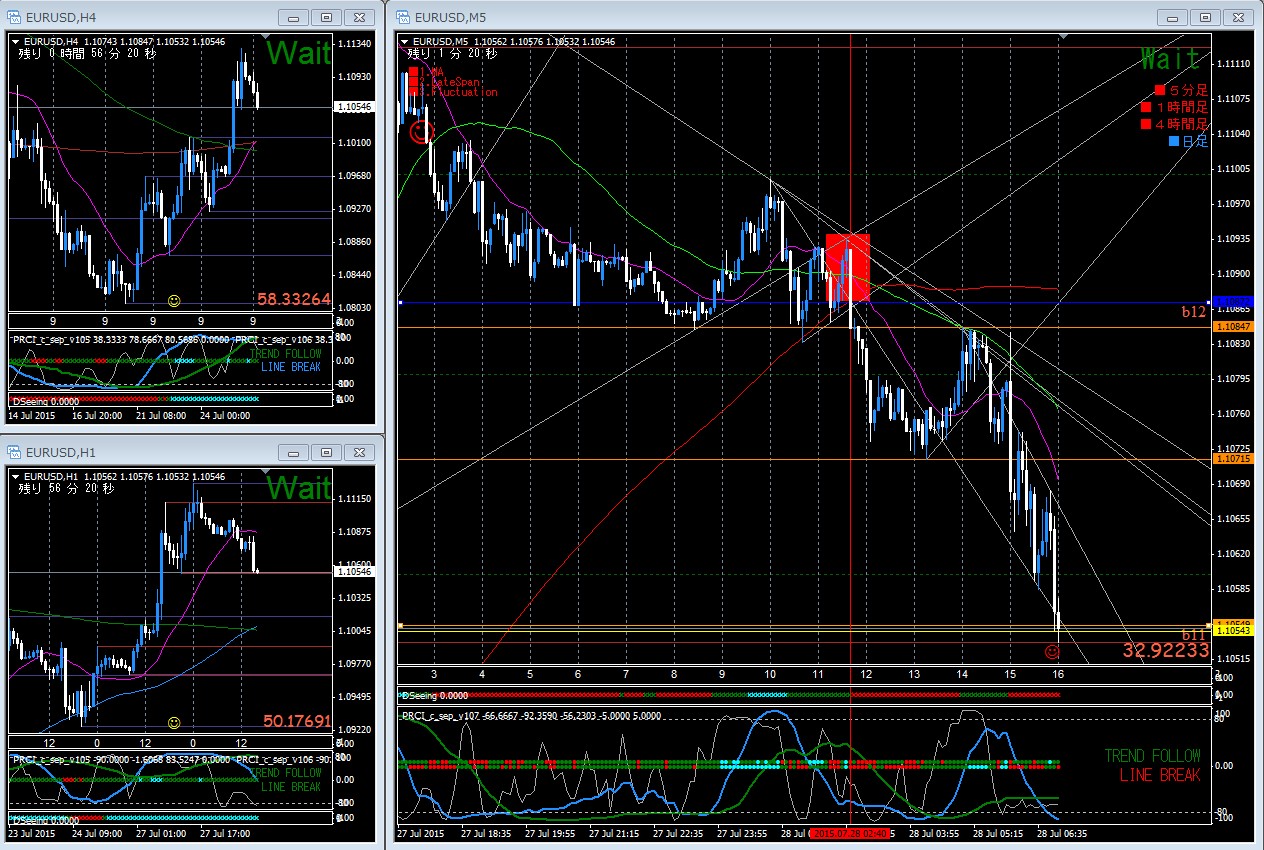This screenshot has width=1264, height=850.
Task: Click the 14 Jul 2015 date in H4 axis
Action: coord(34,414)
